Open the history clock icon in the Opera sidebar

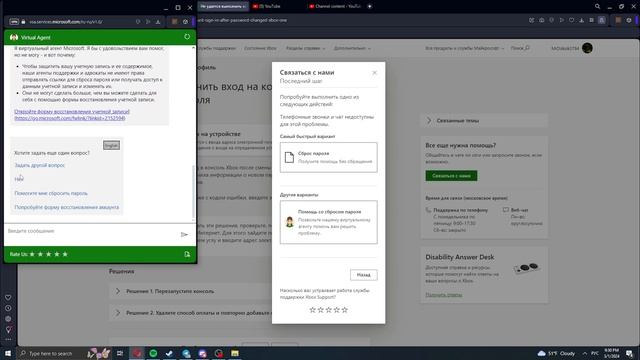coord(8,308)
